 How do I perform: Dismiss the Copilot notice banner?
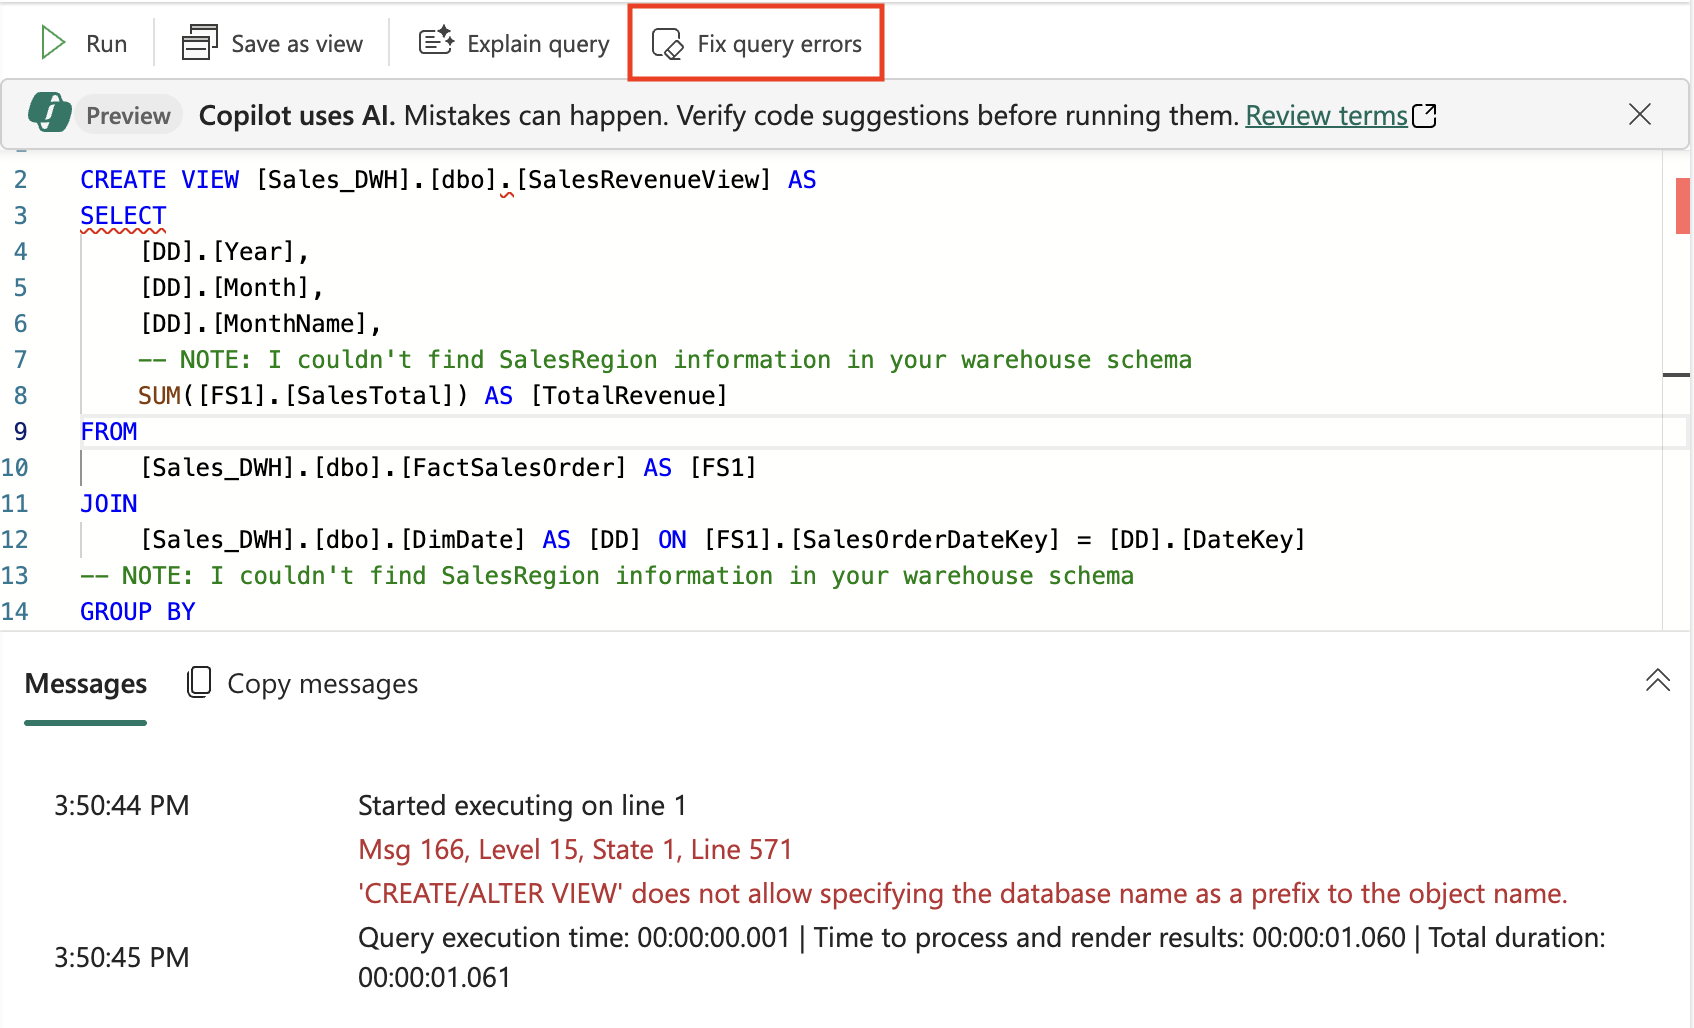[1640, 114]
